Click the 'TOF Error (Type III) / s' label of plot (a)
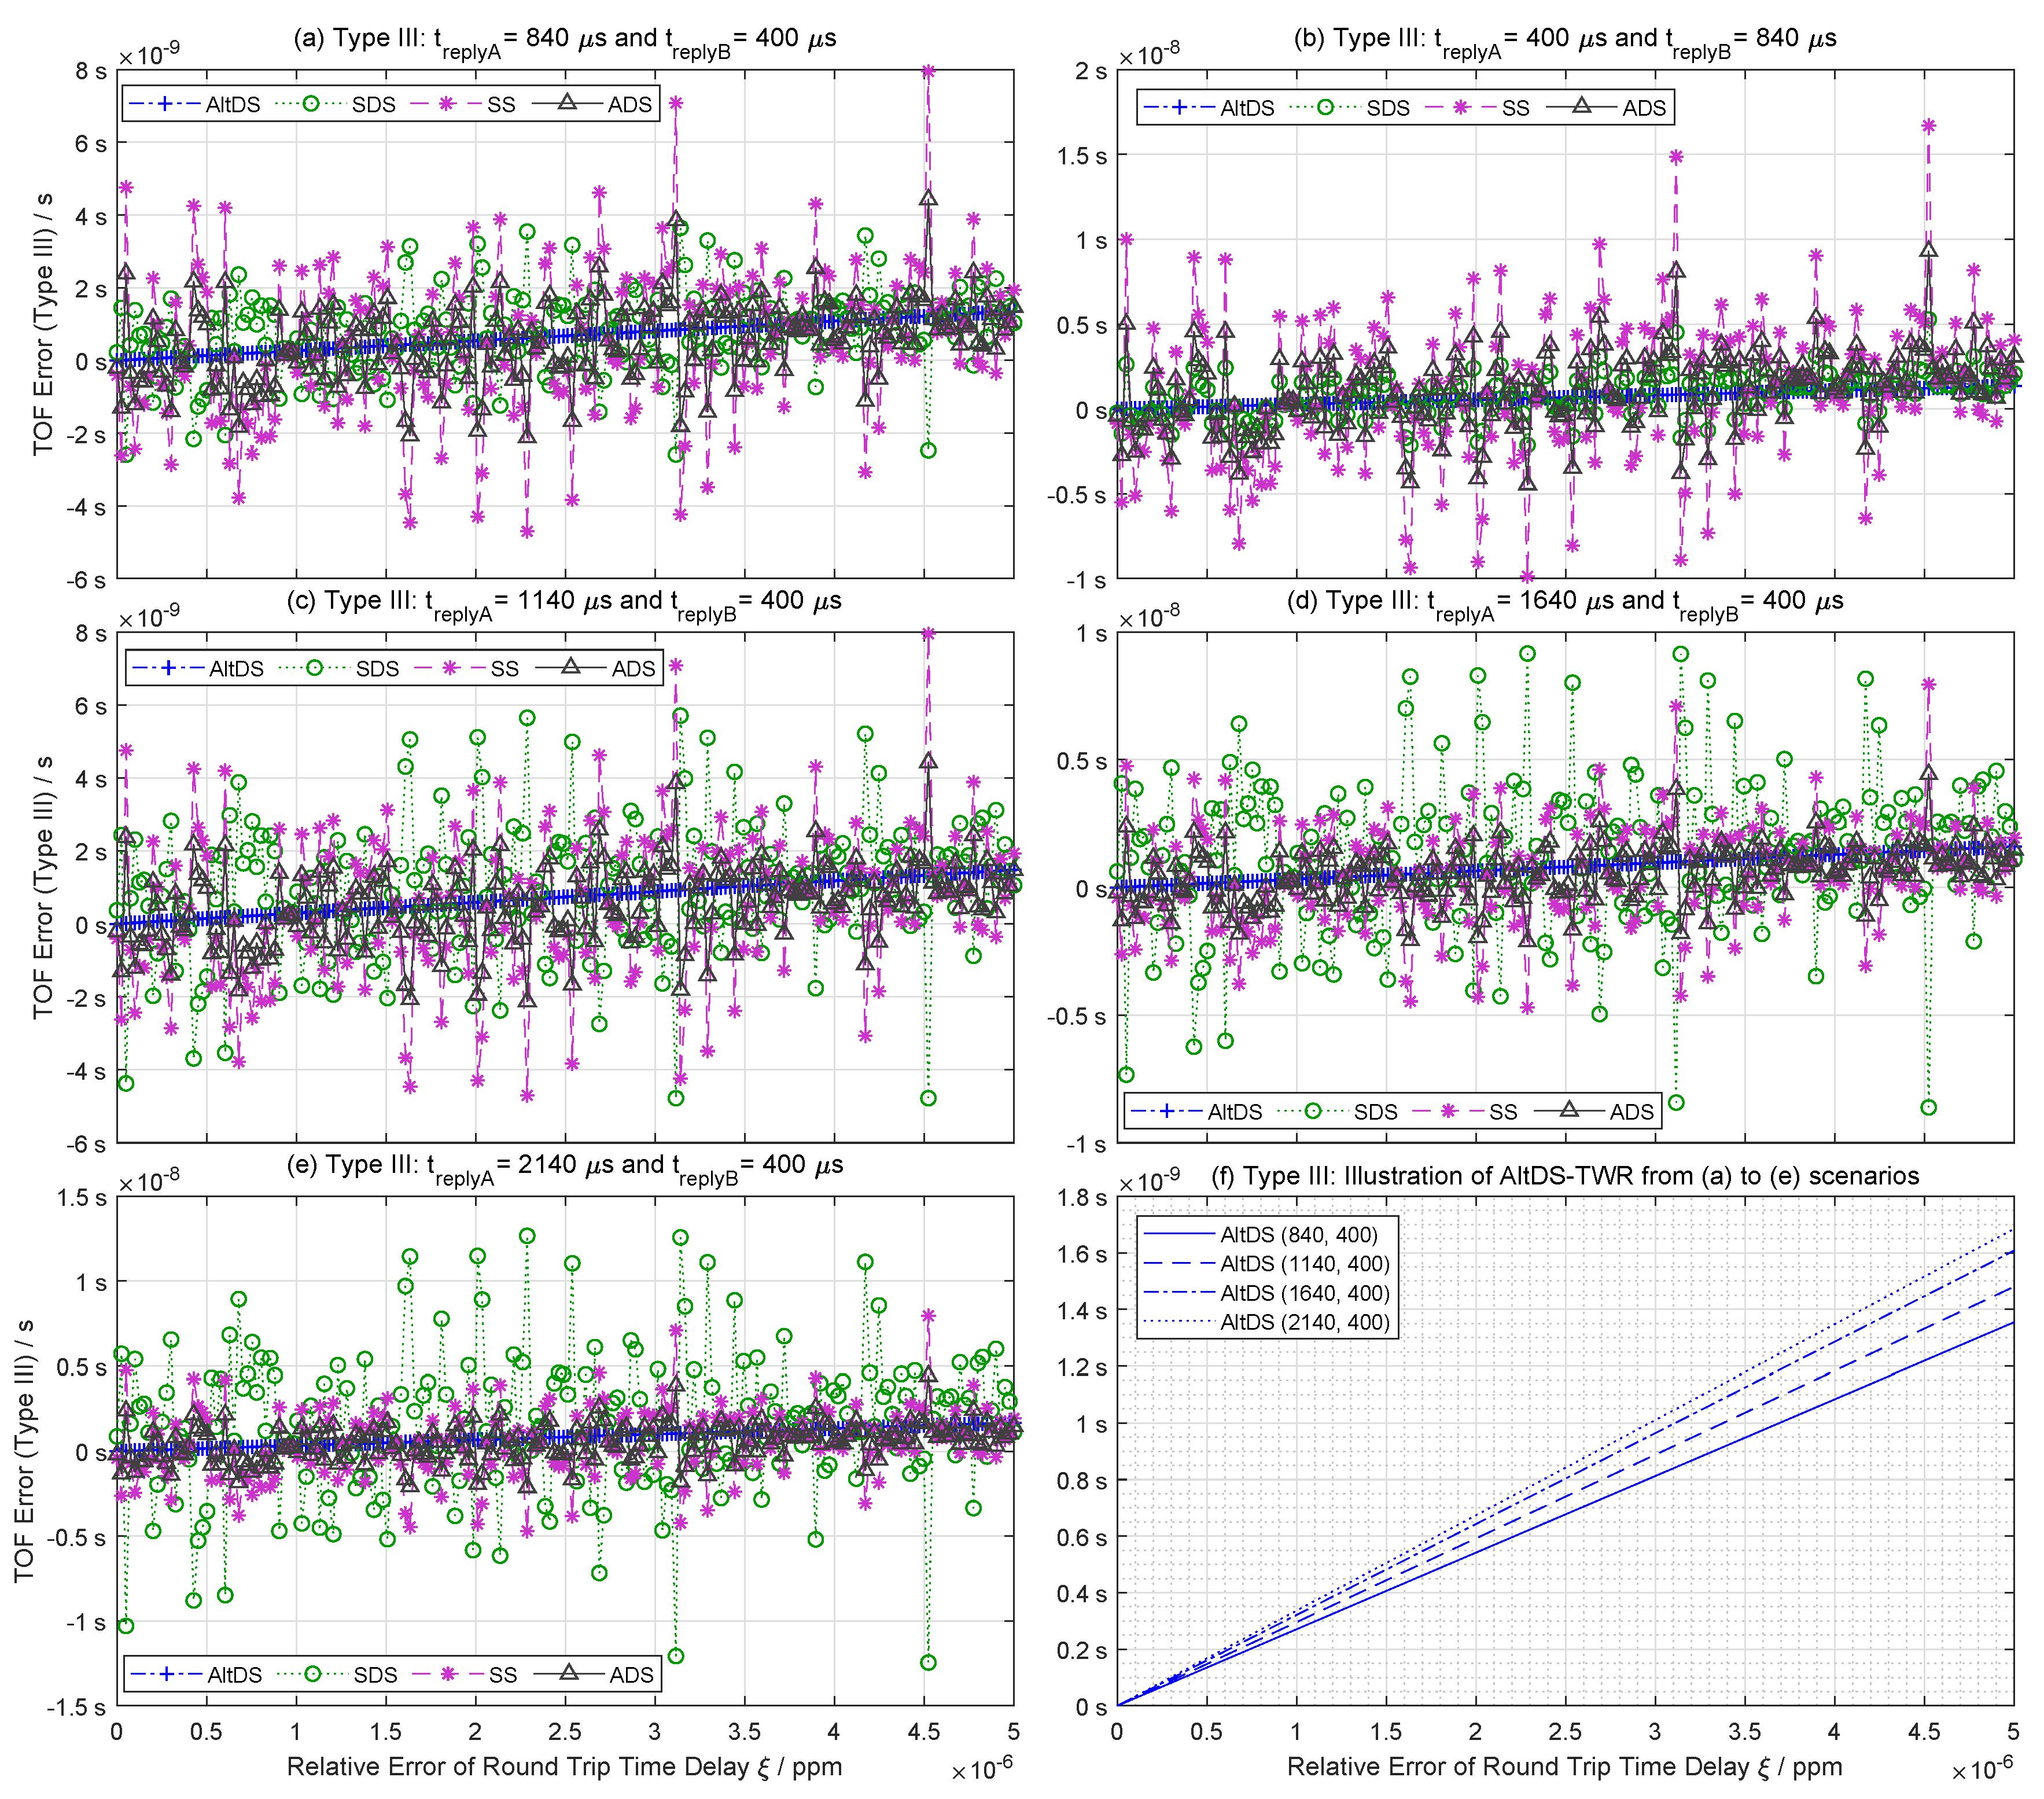Viewport: 2044px width, 1799px height. pyautogui.click(x=43, y=324)
